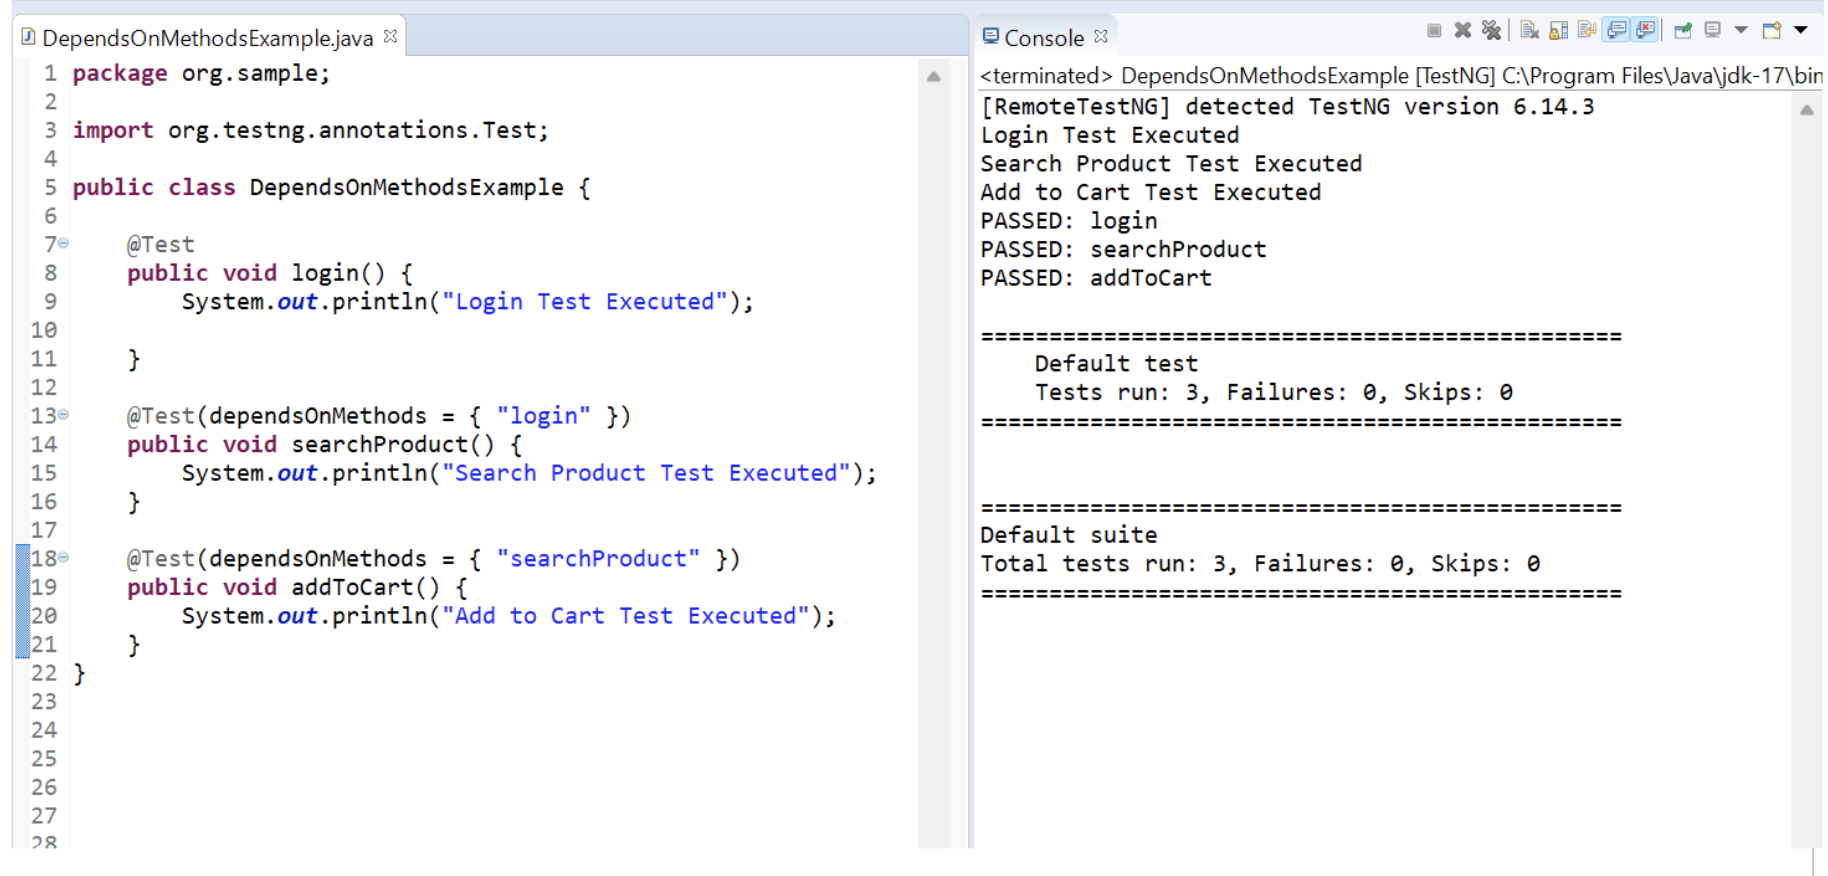Toggle Word Wrap in Console
Screen dimensions: 1828x876
tap(1586, 30)
